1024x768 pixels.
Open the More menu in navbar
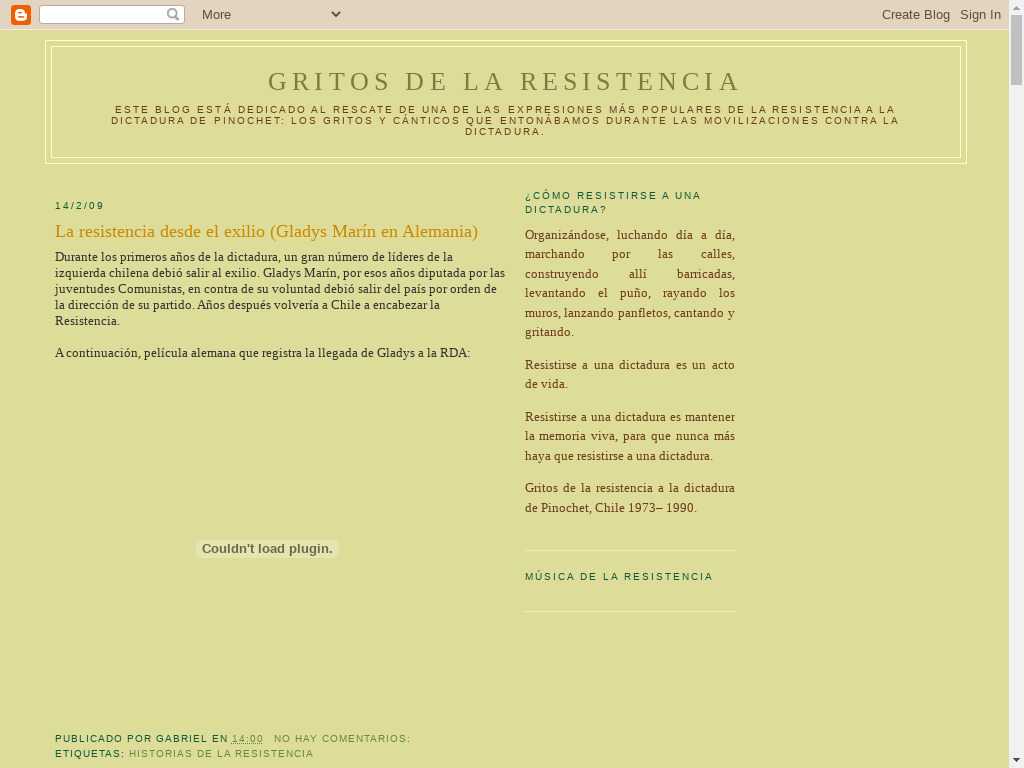216,14
